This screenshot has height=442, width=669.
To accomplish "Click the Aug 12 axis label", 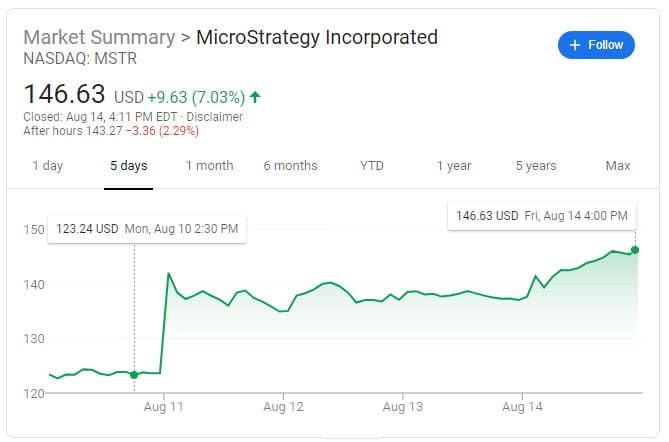I will [283, 408].
